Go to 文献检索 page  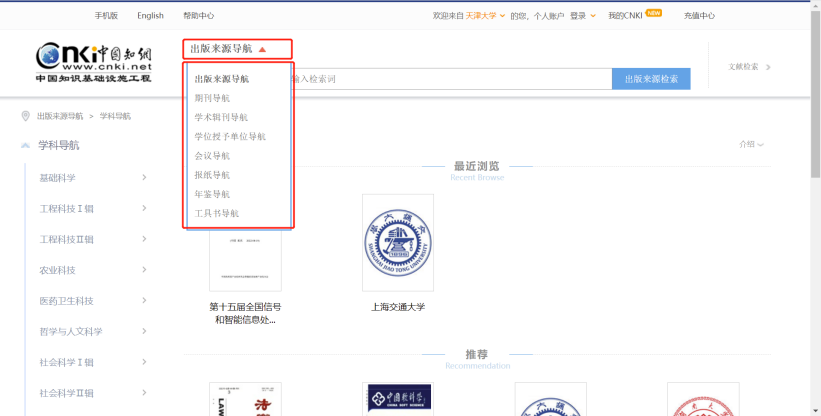tap(749, 67)
